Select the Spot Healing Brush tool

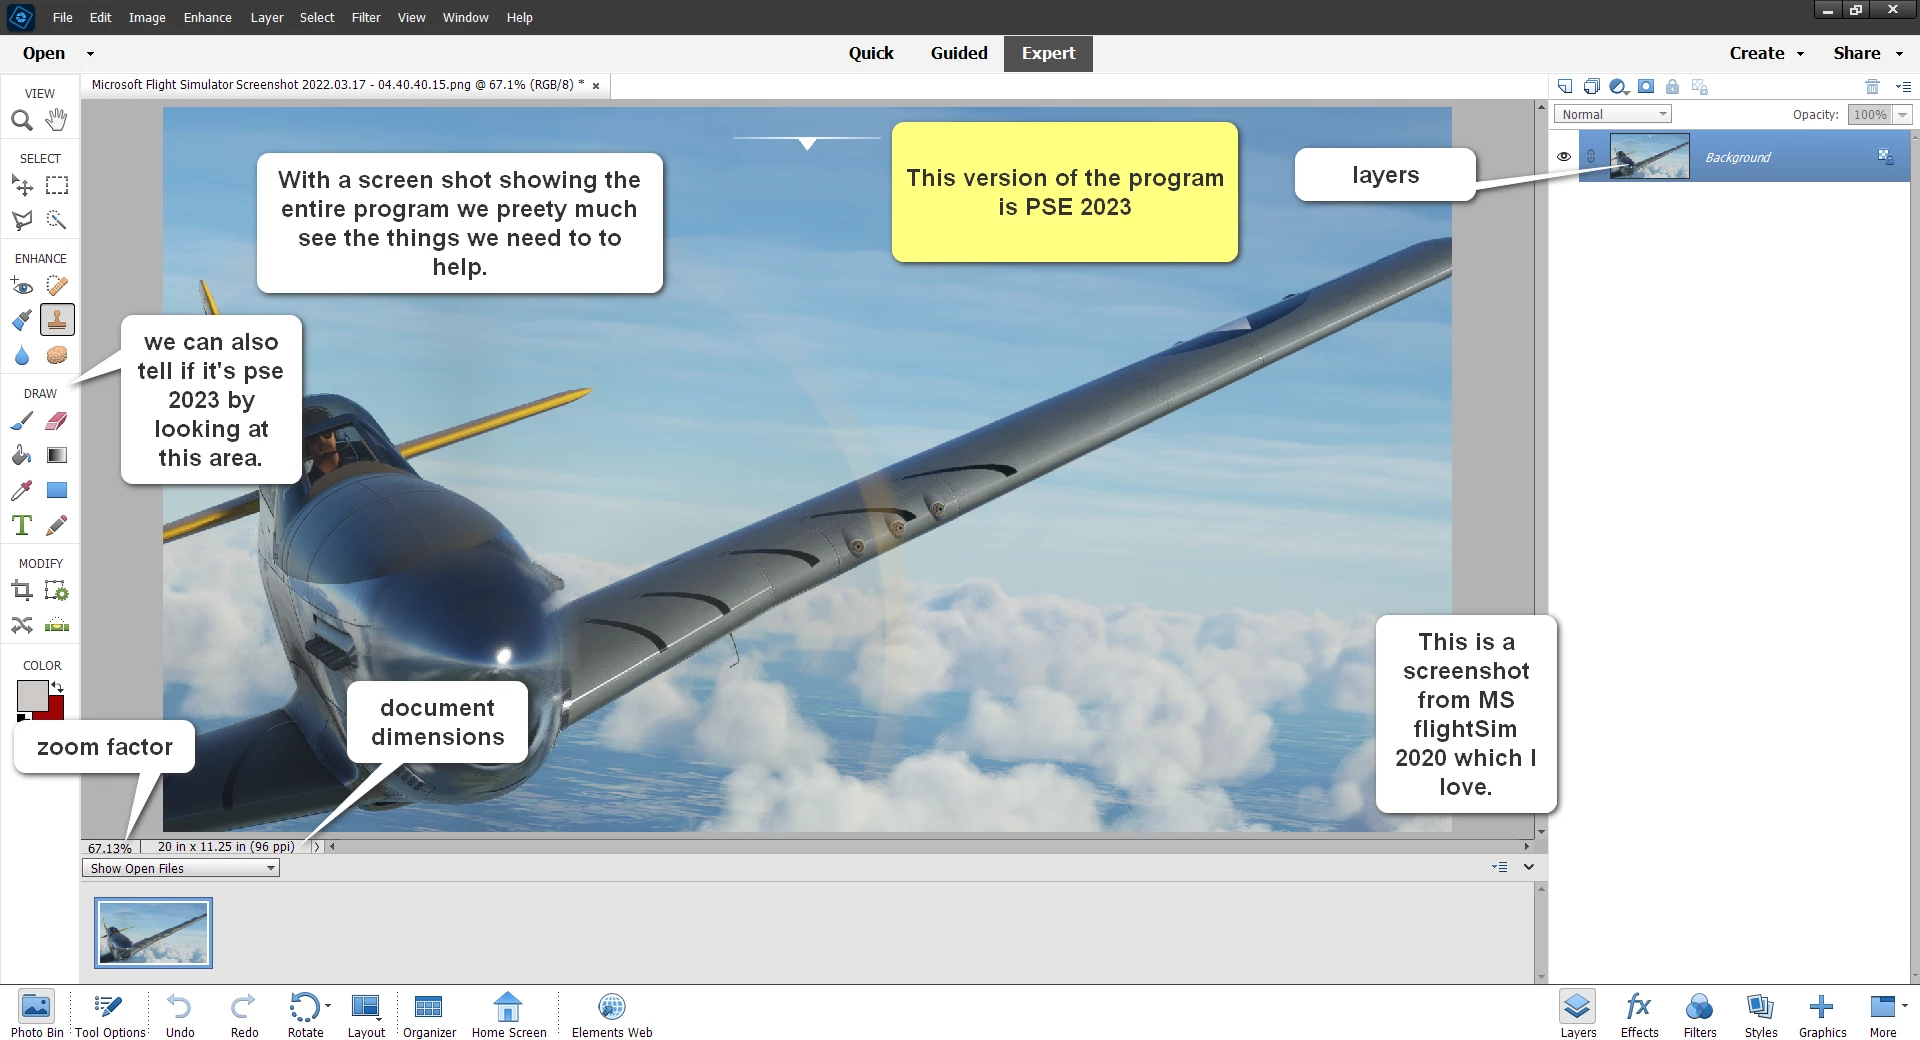[57, 286]
